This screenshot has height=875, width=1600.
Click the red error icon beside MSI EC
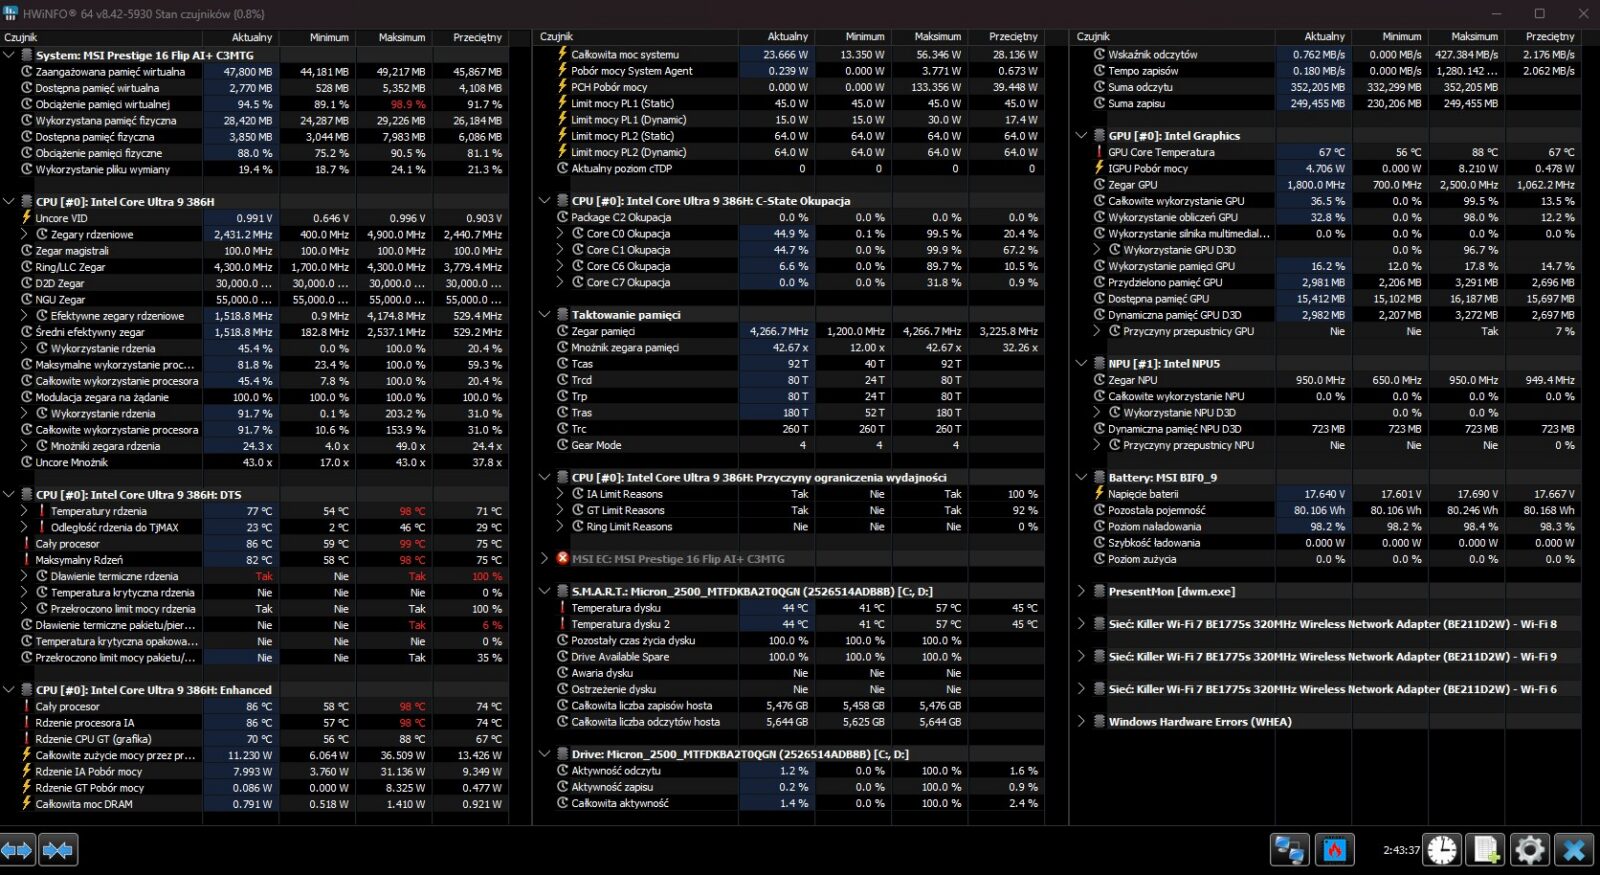562,559
